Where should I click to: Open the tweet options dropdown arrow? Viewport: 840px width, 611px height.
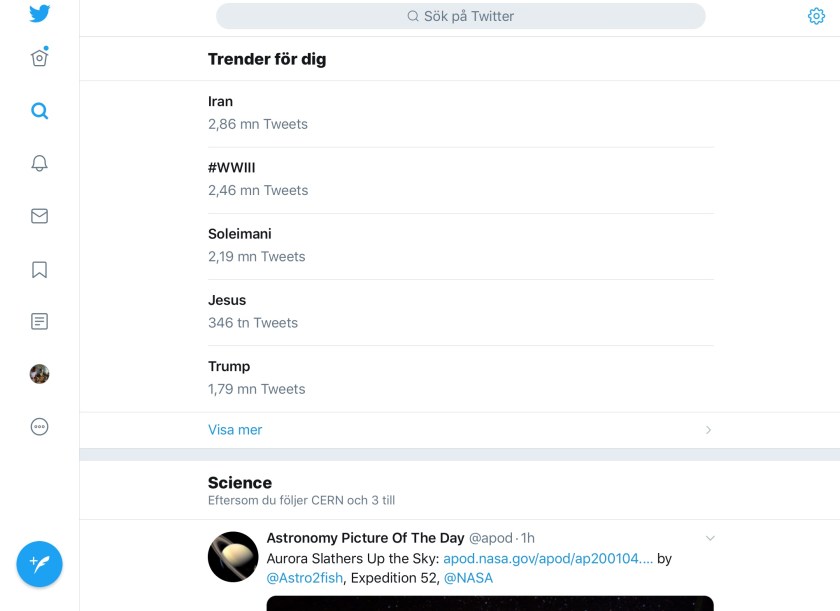[710, 538]
